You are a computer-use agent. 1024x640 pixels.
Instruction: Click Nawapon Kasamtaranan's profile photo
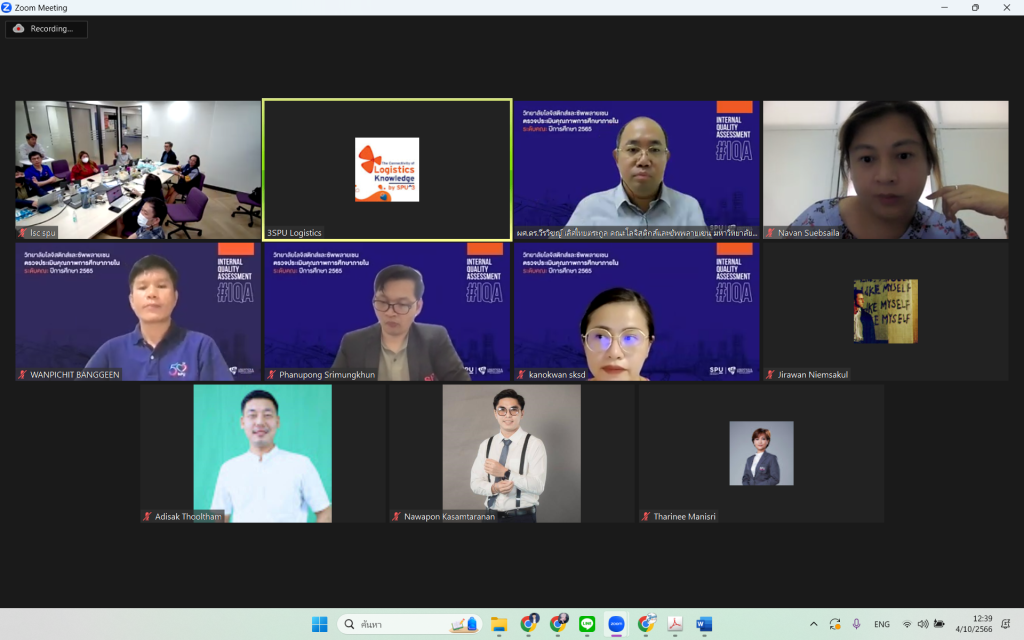point(511,453)
